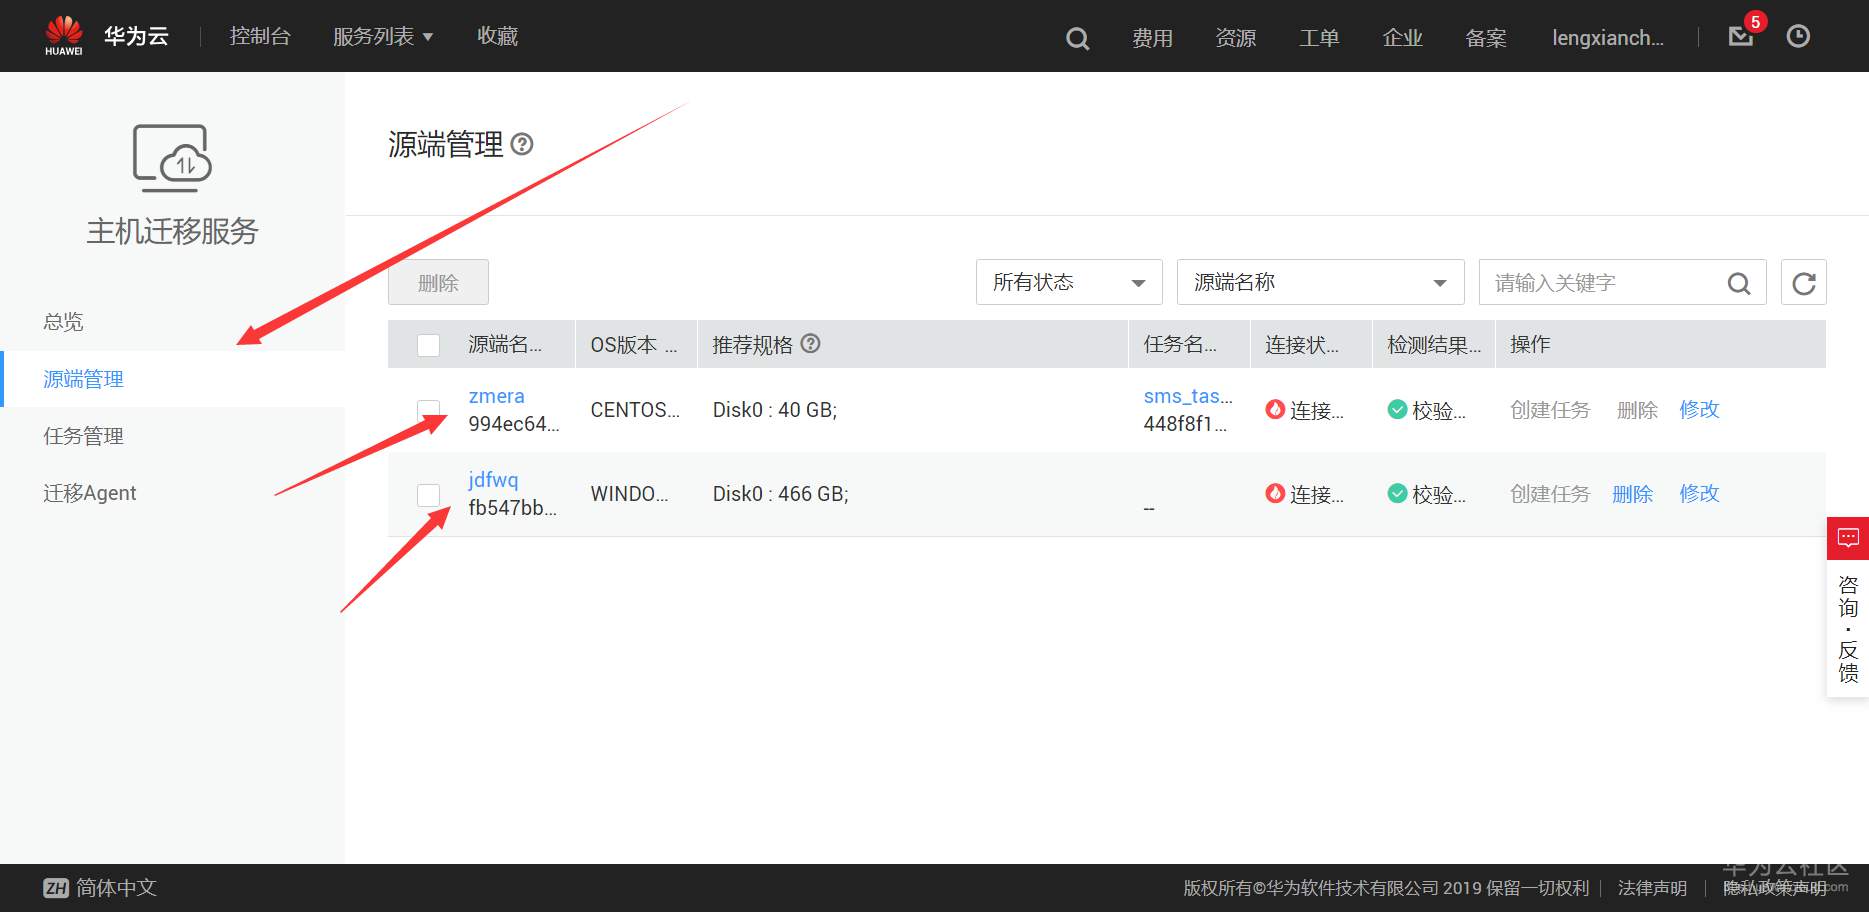Toggle the select-all checkbox in table header
The image size is (1869, 912).
pyautogui.click(x=428, y=345)
